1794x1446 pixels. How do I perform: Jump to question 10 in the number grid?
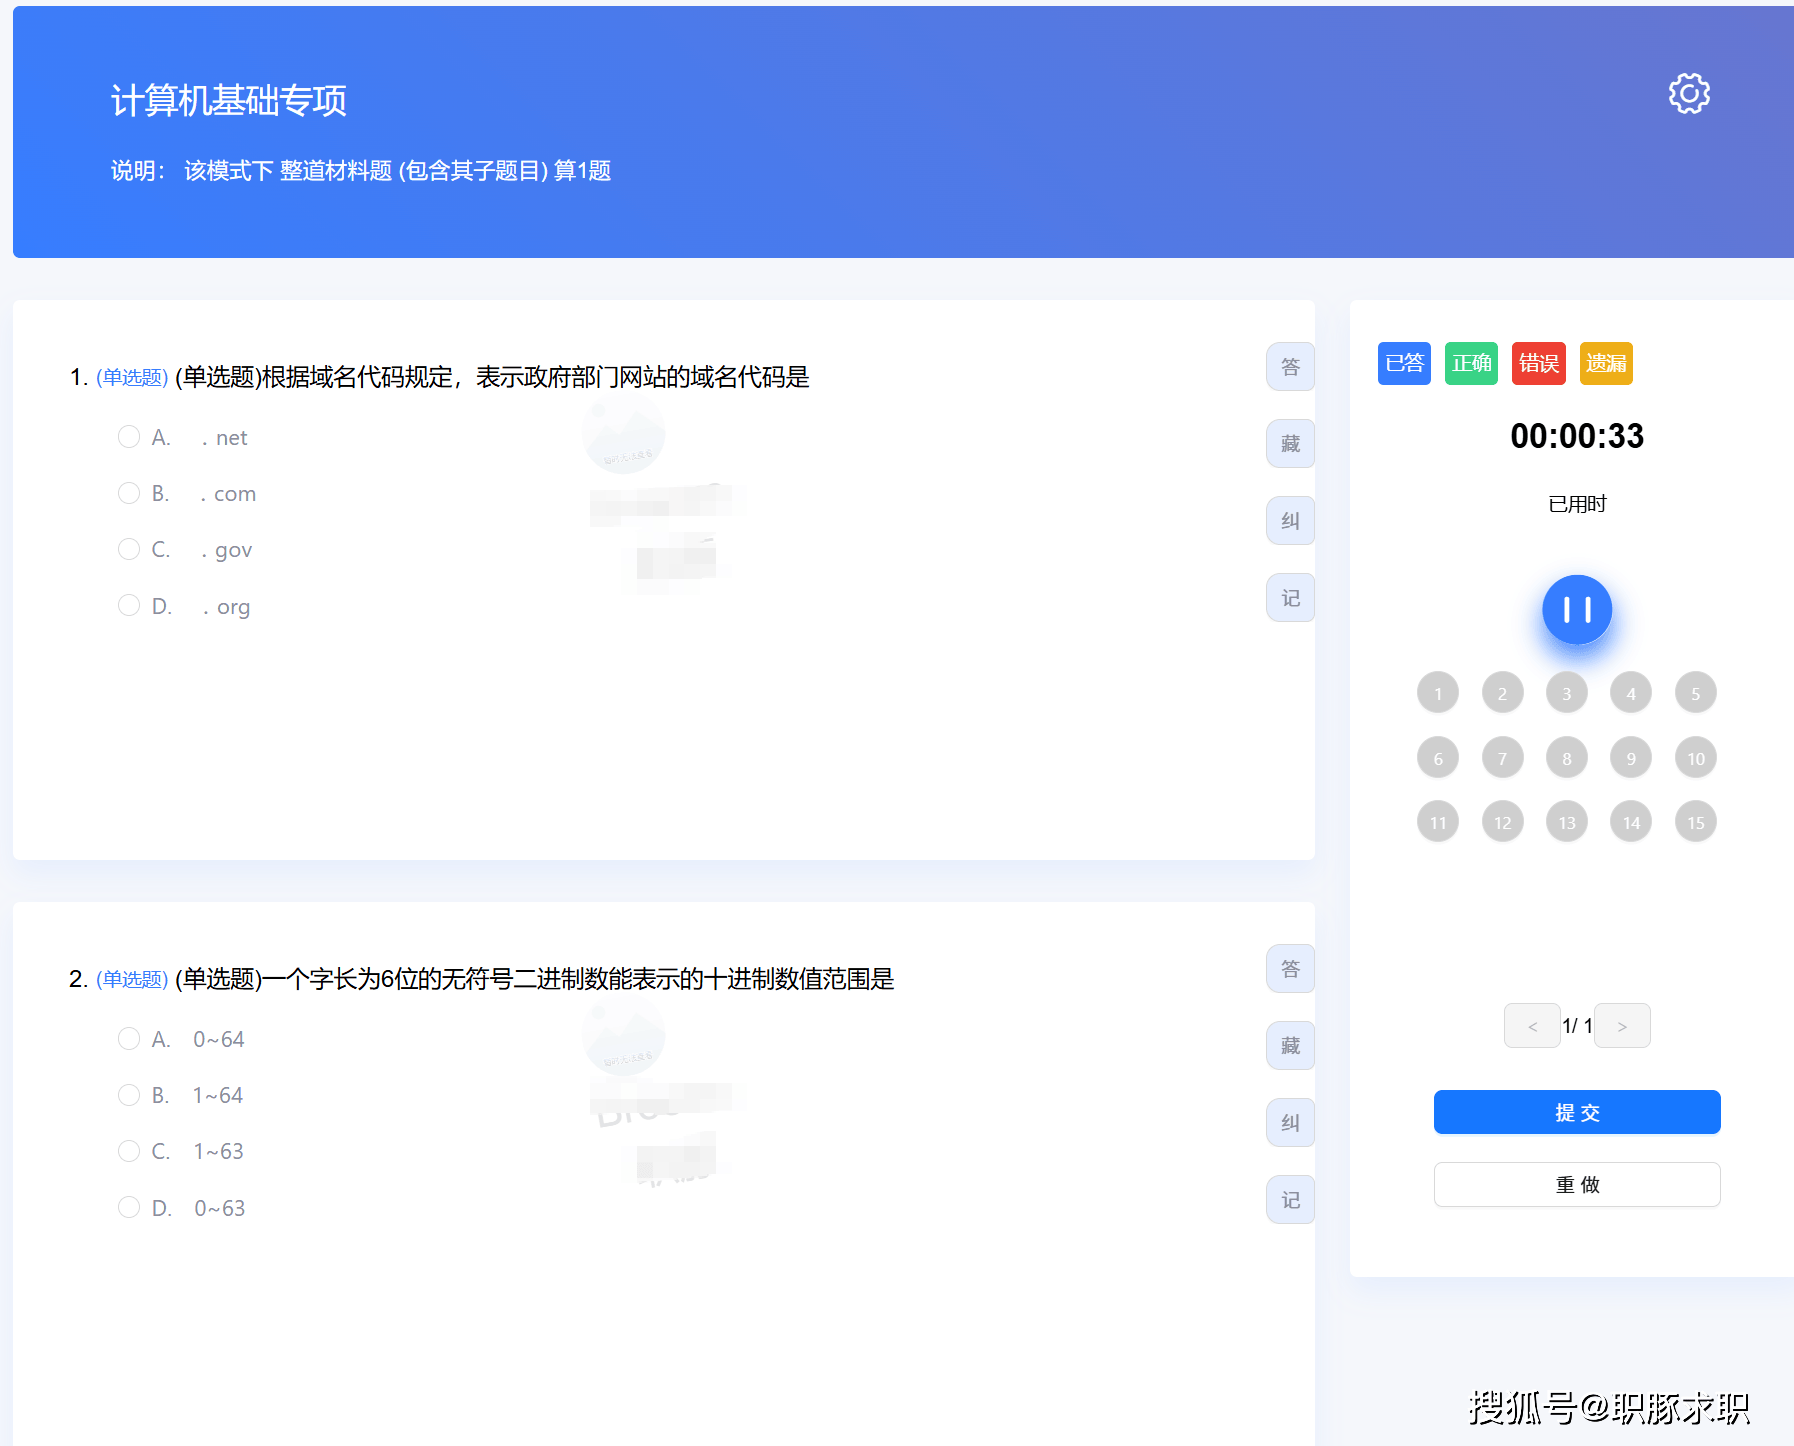coord(1696,758)
